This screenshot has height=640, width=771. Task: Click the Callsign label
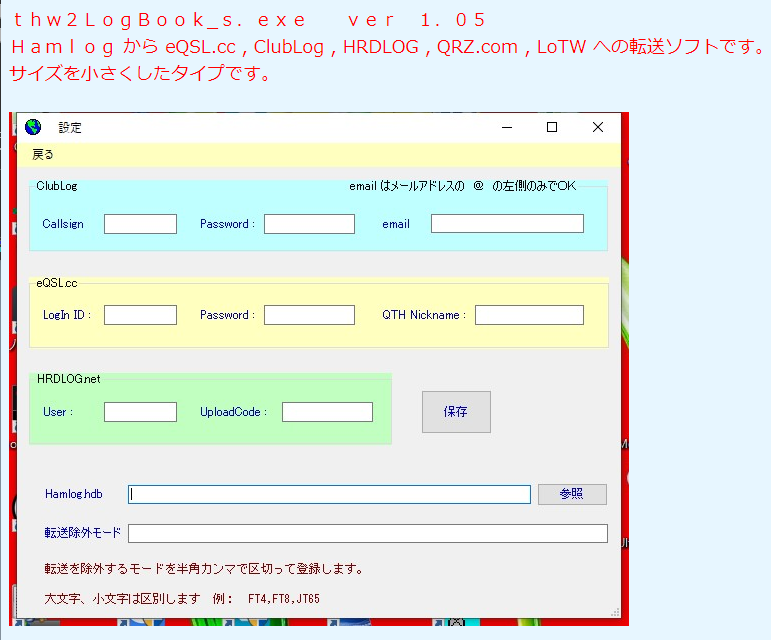click(63, 224)
